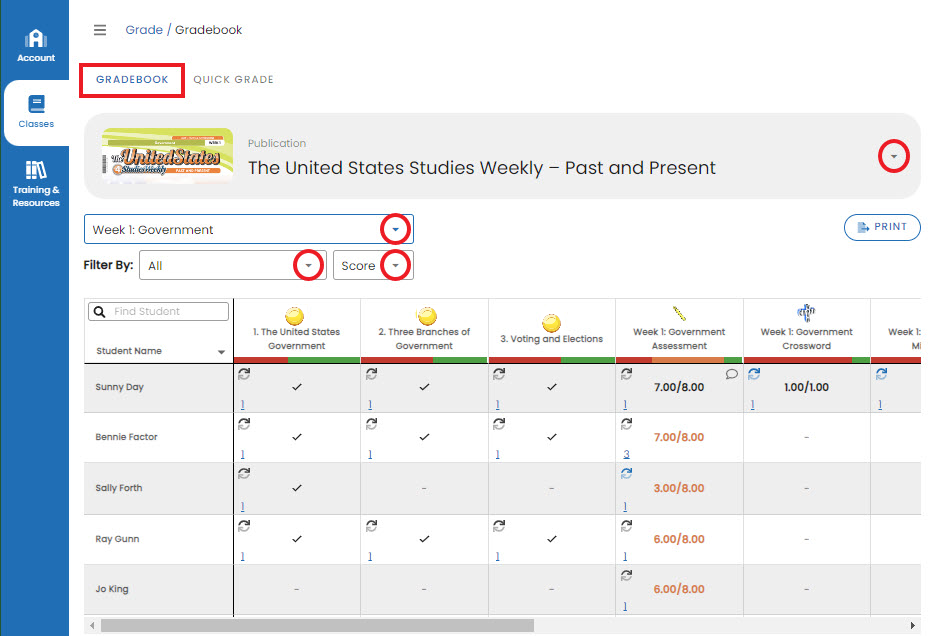
Task: Click the Government Crossword column icon
Action: [x=806, y=312]
